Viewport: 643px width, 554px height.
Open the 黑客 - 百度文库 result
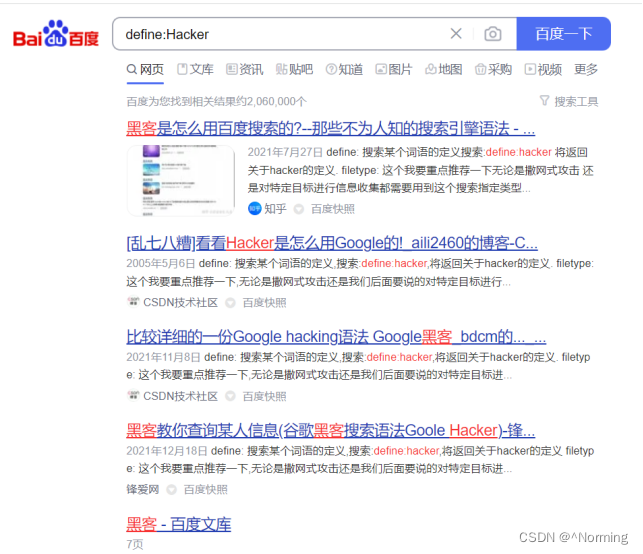click(x=179, y=524)
